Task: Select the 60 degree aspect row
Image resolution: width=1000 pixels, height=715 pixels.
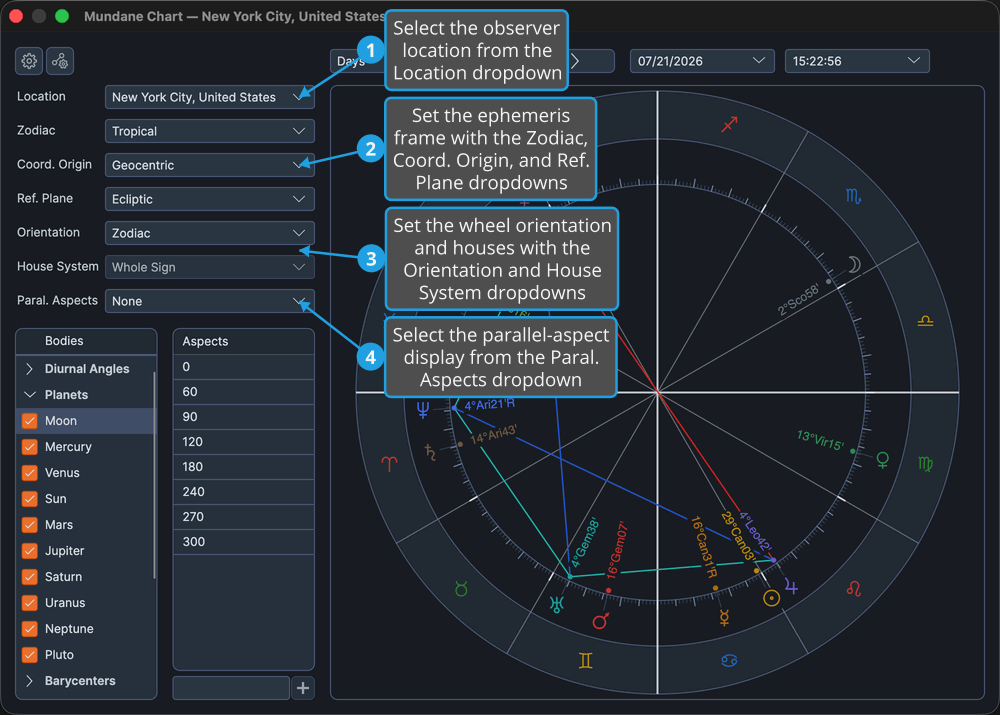Action: tap(244, 392)
